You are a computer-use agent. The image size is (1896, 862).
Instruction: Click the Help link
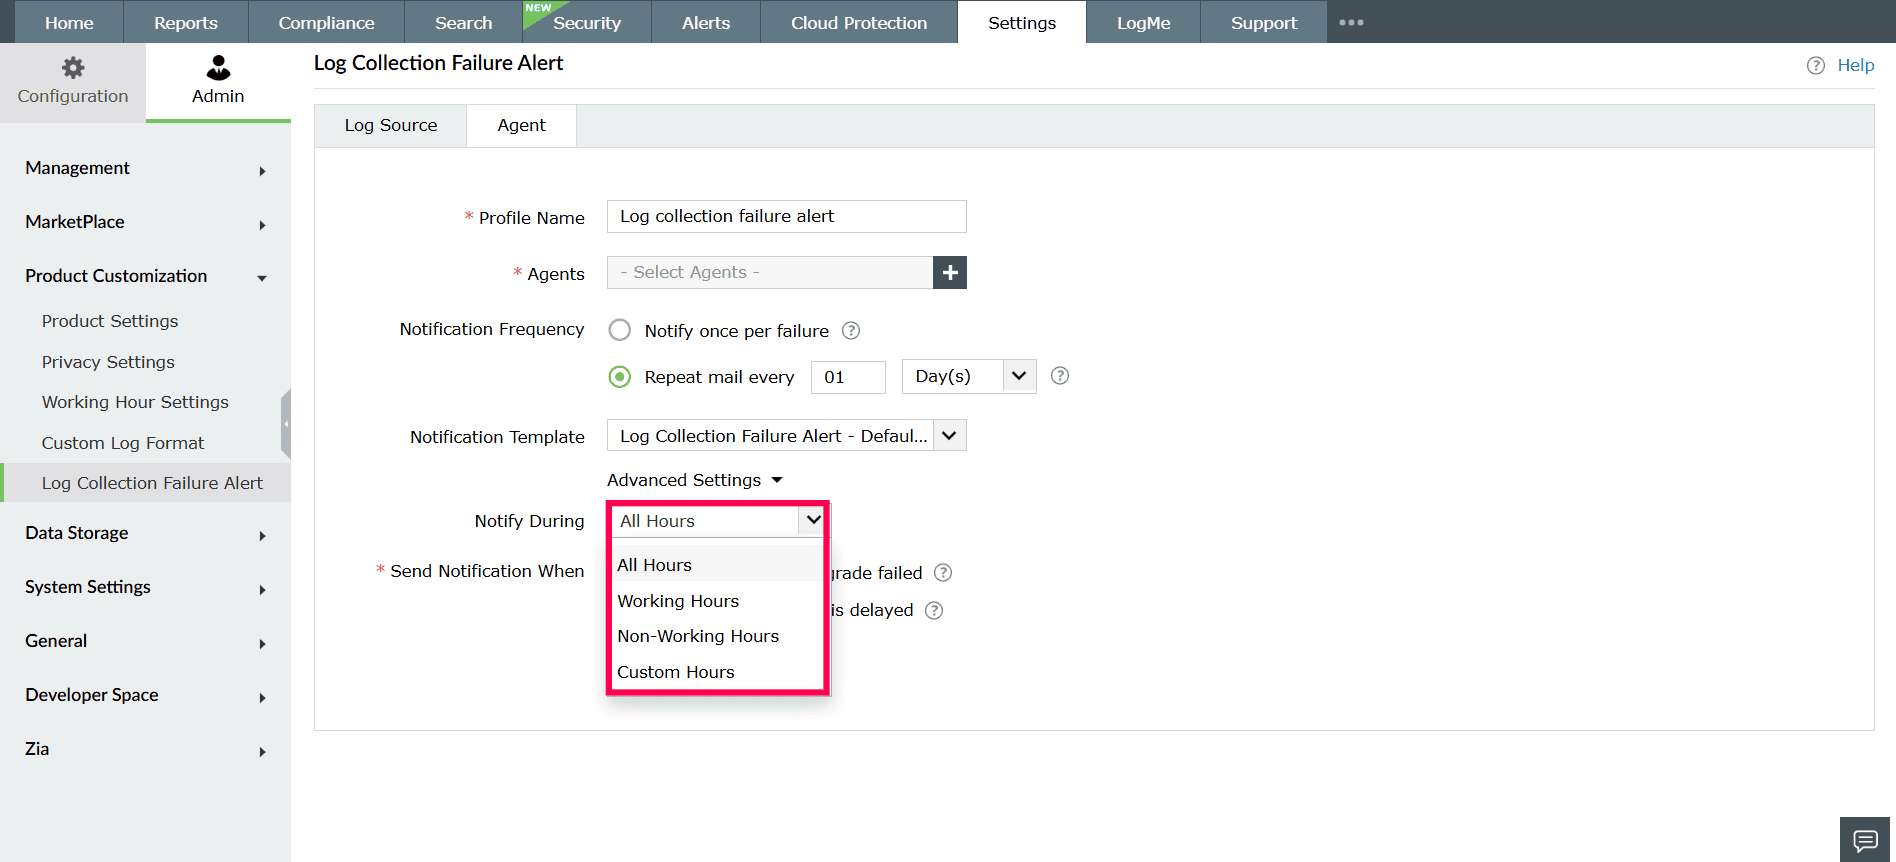click(1856, 65)
